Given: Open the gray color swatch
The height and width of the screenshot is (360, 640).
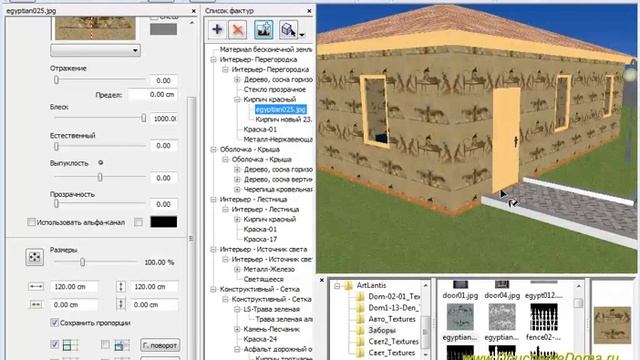Looking at the screenshot, I should coord(163,29).
